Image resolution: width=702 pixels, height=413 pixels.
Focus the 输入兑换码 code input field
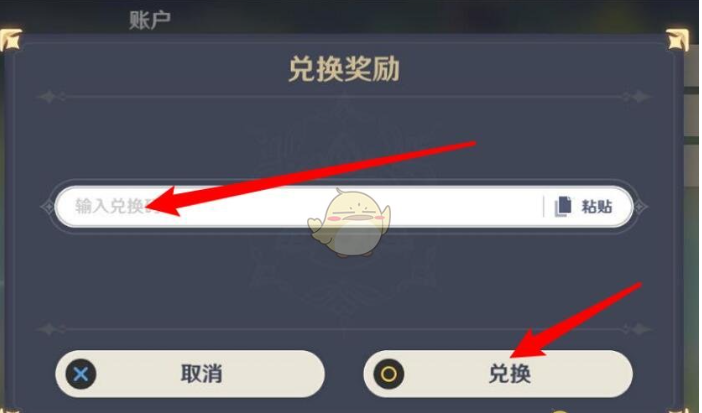pyautogui.click(x=299, y=206)
